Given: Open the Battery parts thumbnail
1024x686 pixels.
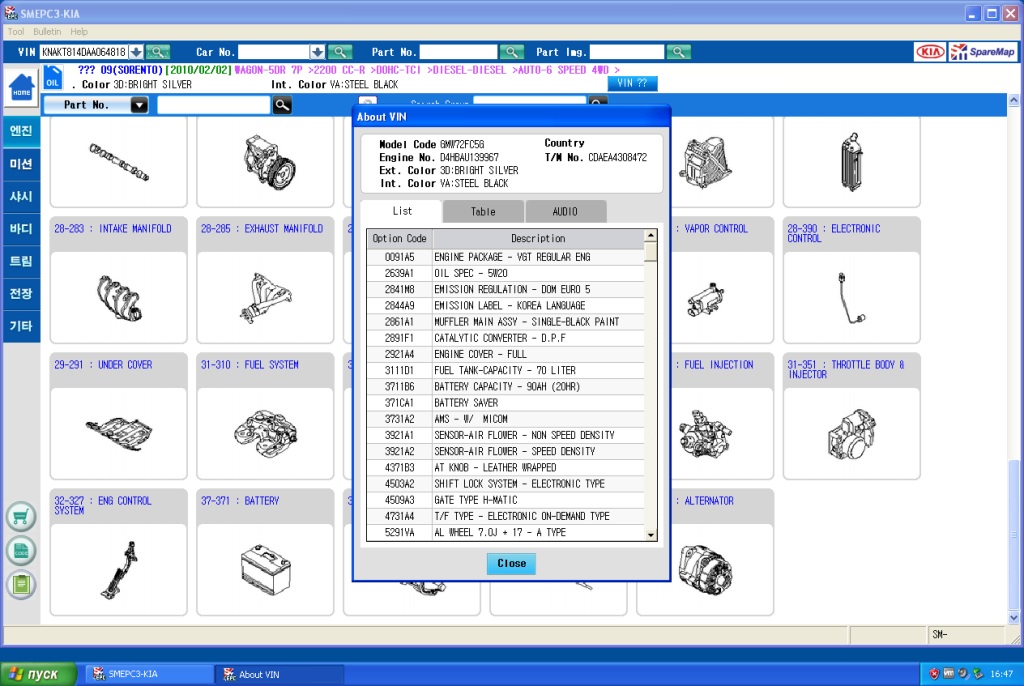Looking at the screenshot, I should (265, 569).
